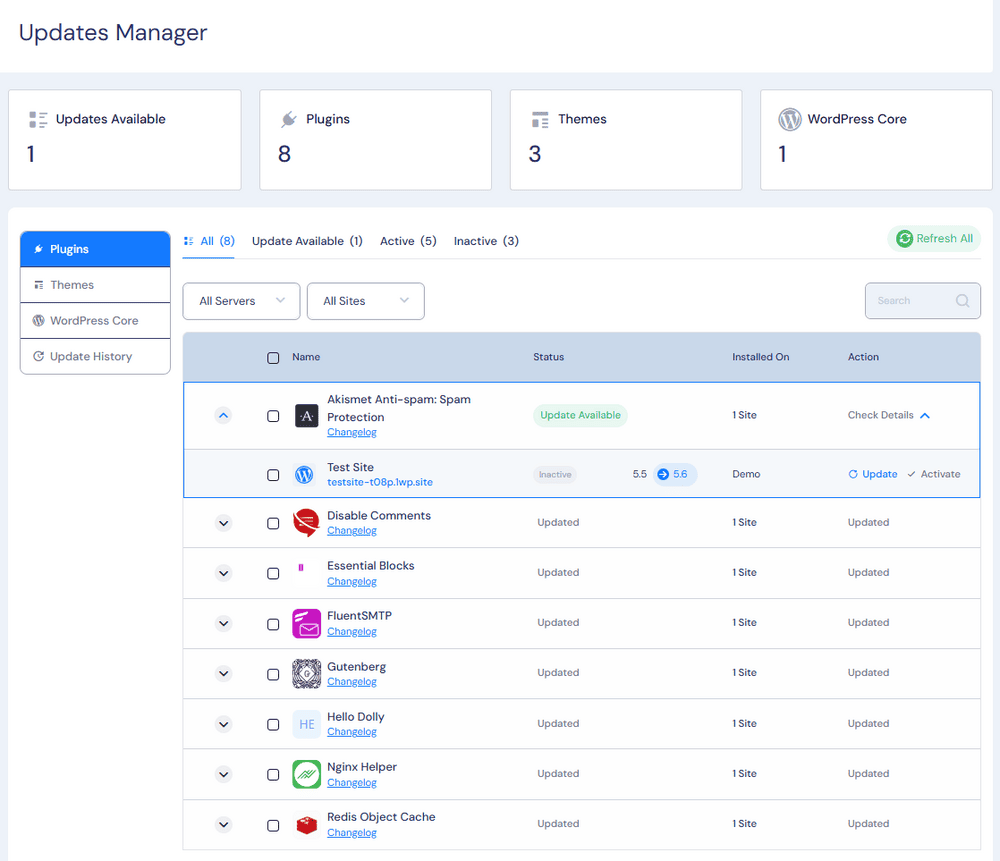Collapse the Akismet row chevron
The height and width of the screenshot is (861, 1000).
[223, 416]
